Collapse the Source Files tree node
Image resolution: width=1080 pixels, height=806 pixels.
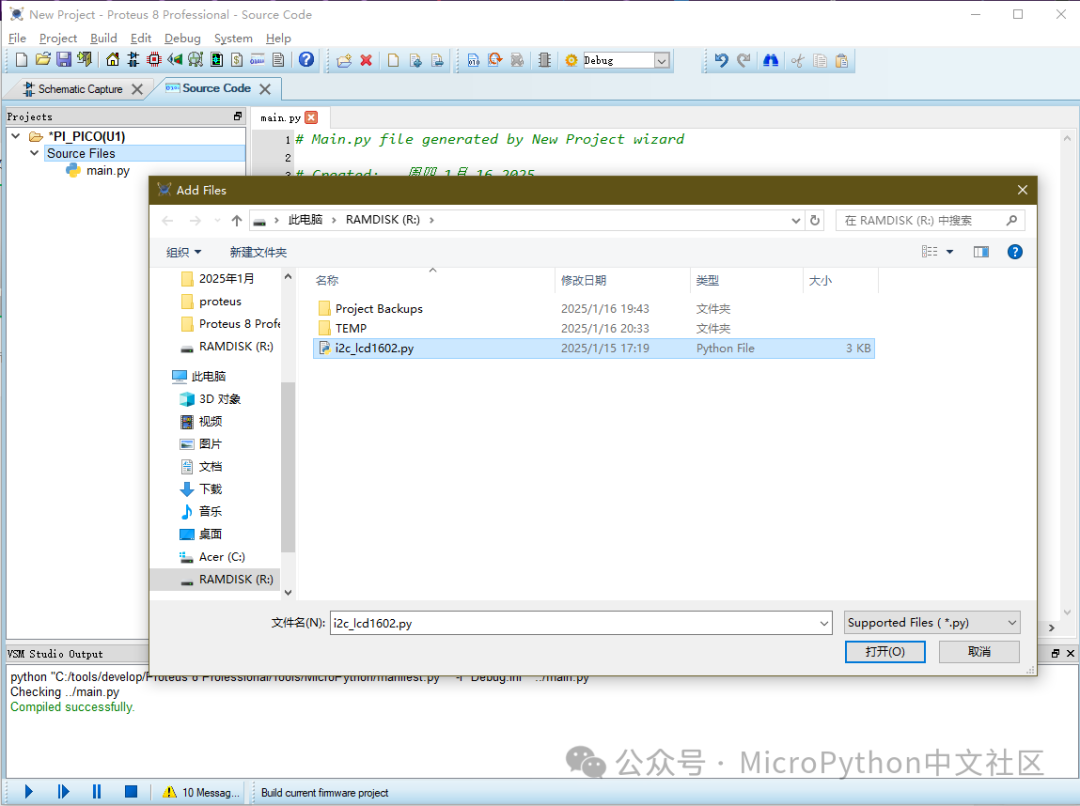[34, 153]
